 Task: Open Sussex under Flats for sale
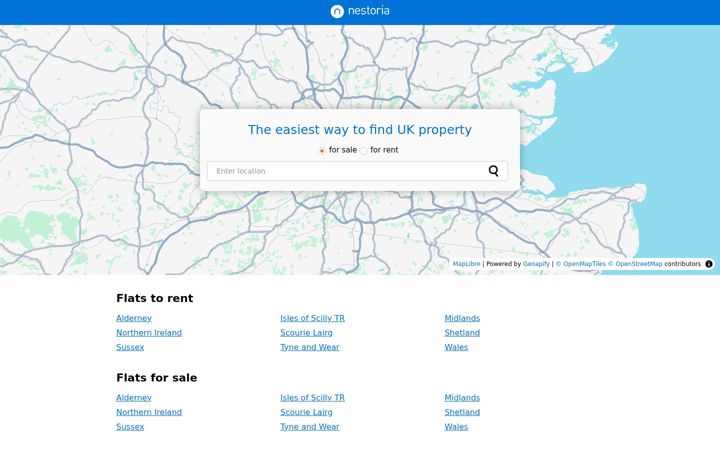[130, 427]
